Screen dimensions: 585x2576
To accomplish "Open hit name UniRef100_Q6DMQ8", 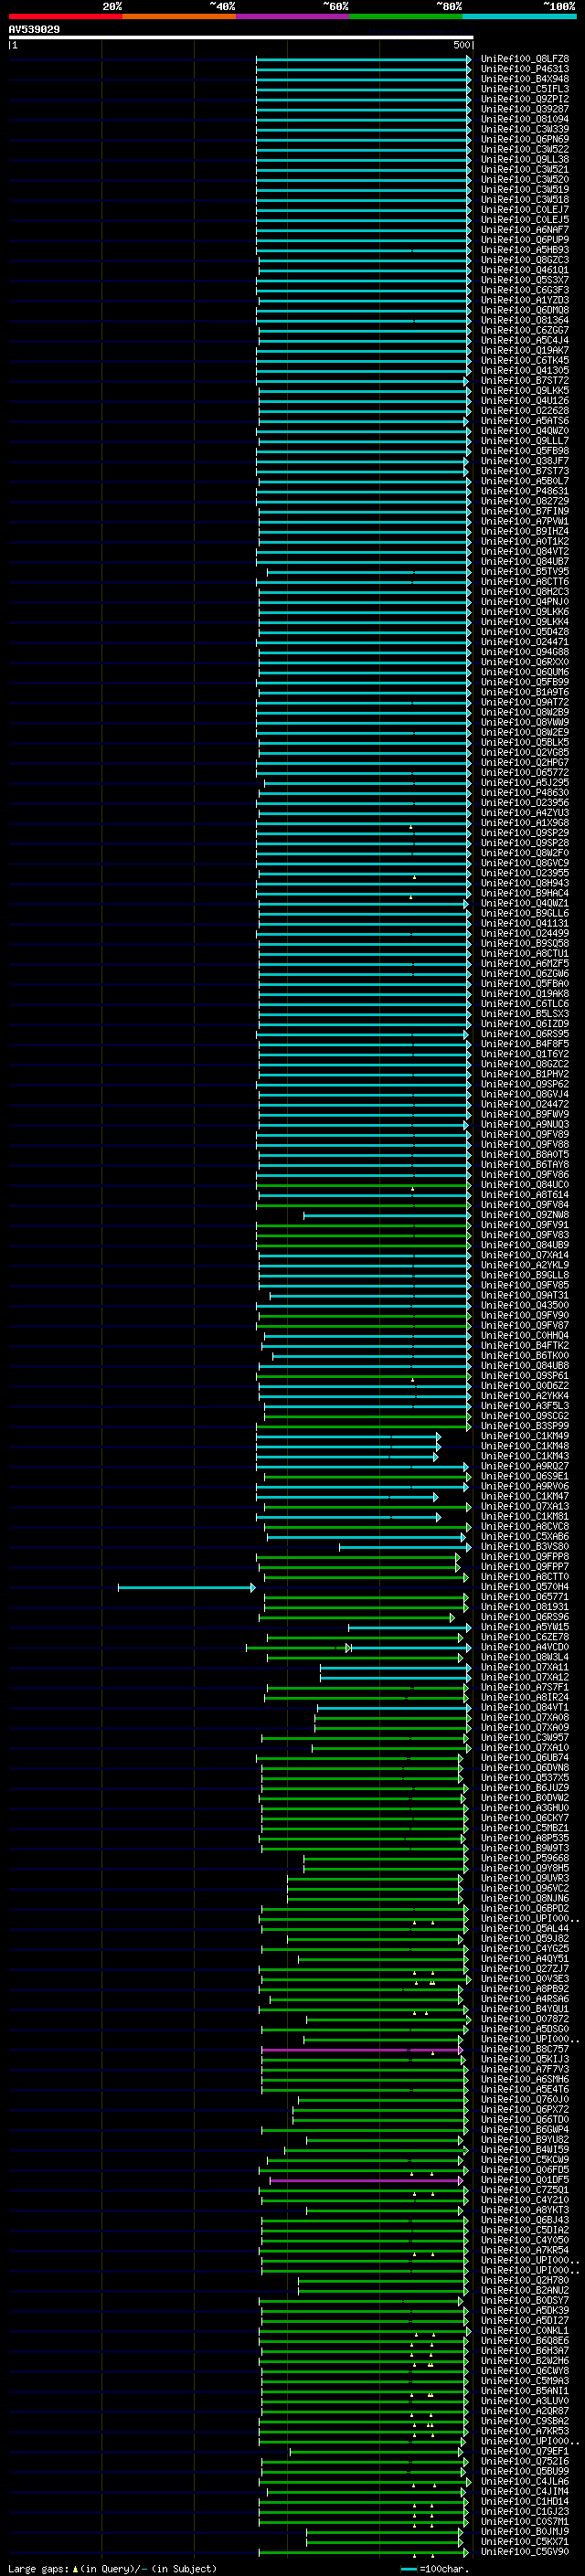I will click(x=524, y=310).
